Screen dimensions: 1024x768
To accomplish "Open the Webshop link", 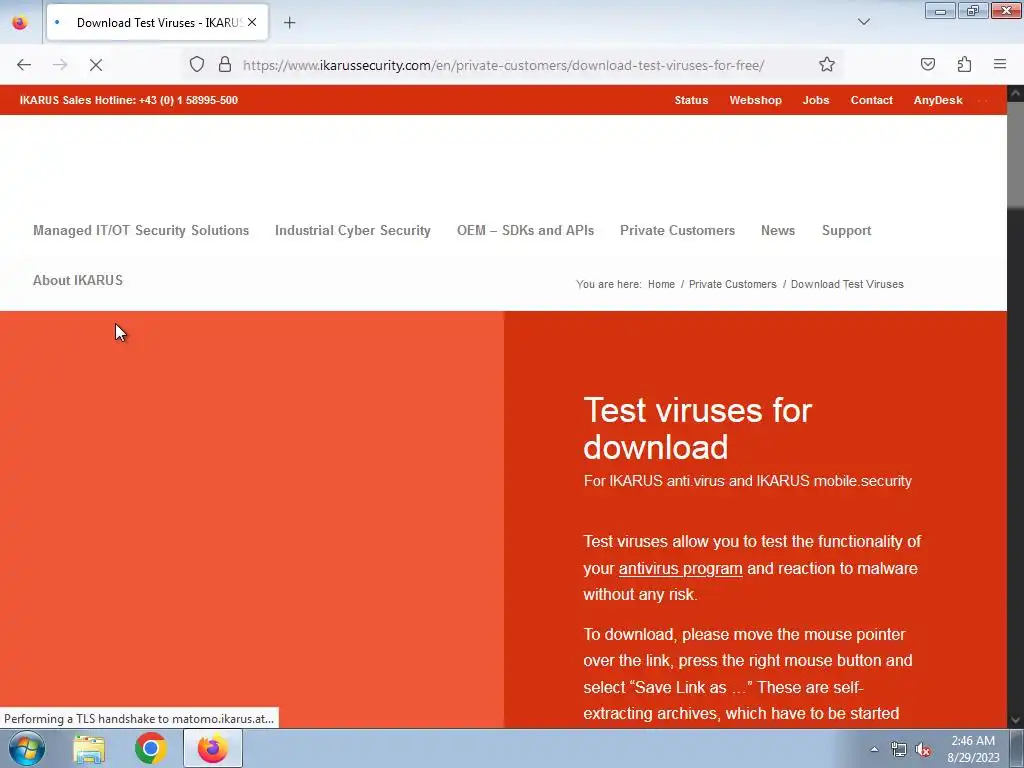I will [755, 100].
